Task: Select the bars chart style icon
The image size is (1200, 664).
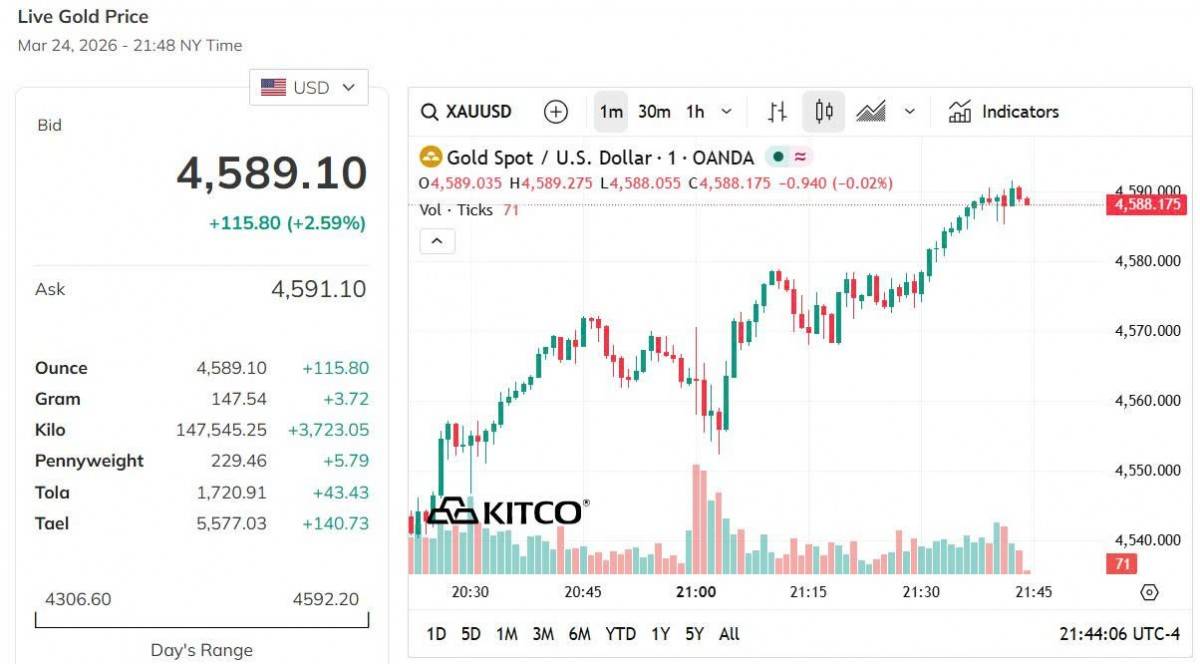Action: tap(777, 112)
